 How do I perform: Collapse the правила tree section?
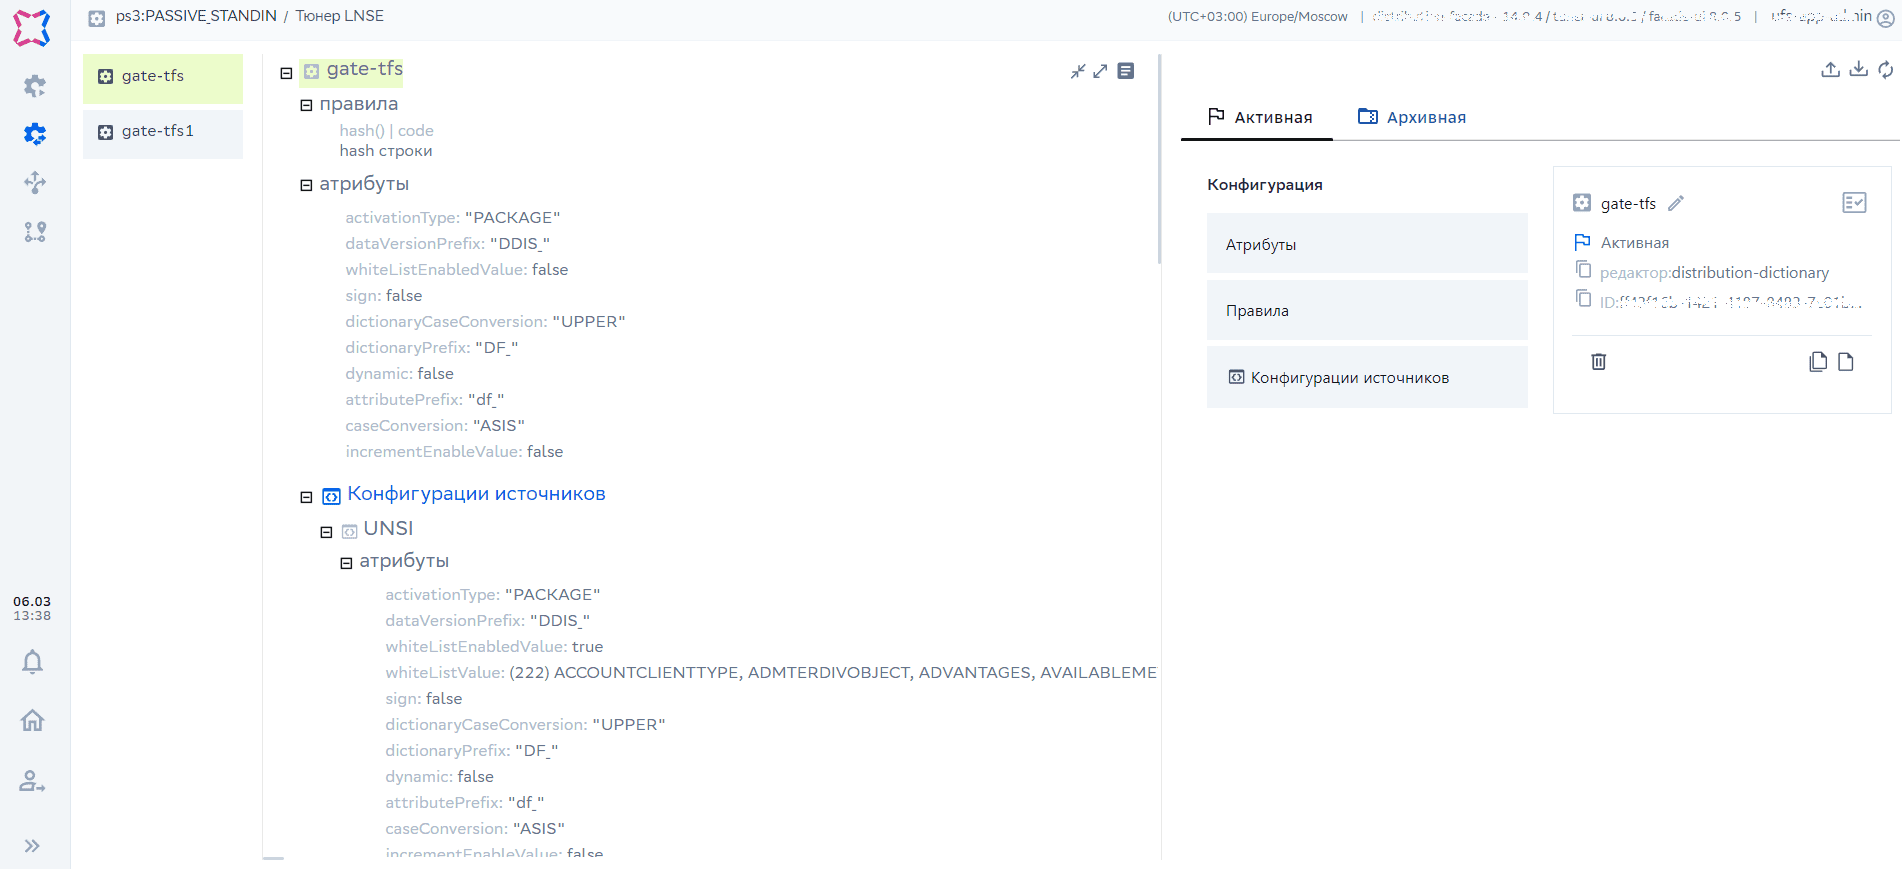pyautogui.click(x=306, y=105)
